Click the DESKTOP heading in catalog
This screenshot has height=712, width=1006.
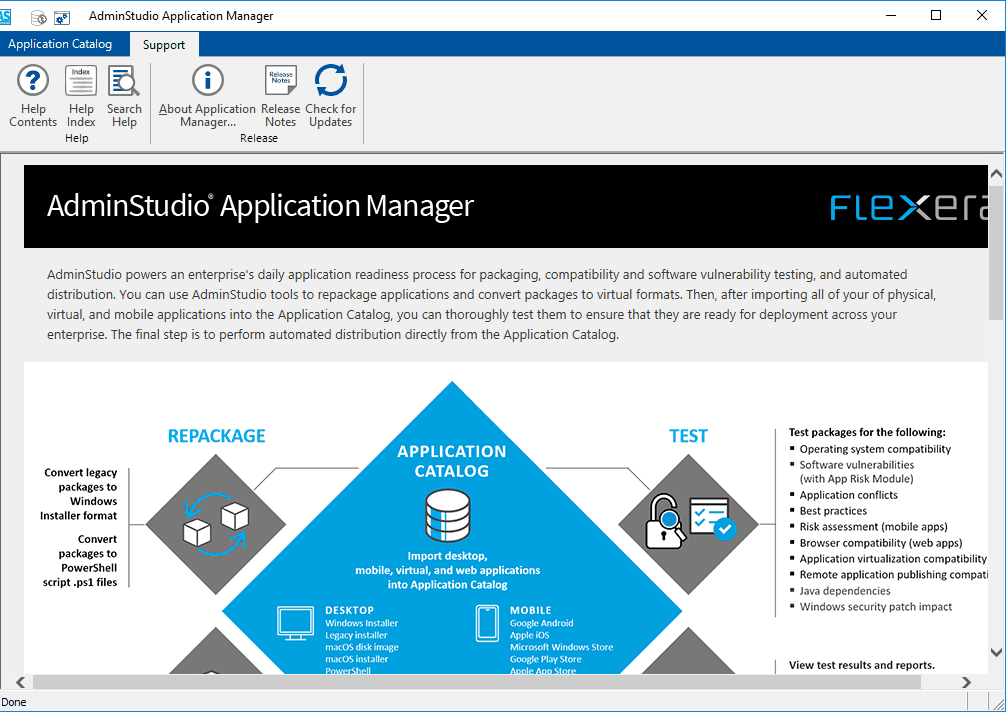pos(349,611)
